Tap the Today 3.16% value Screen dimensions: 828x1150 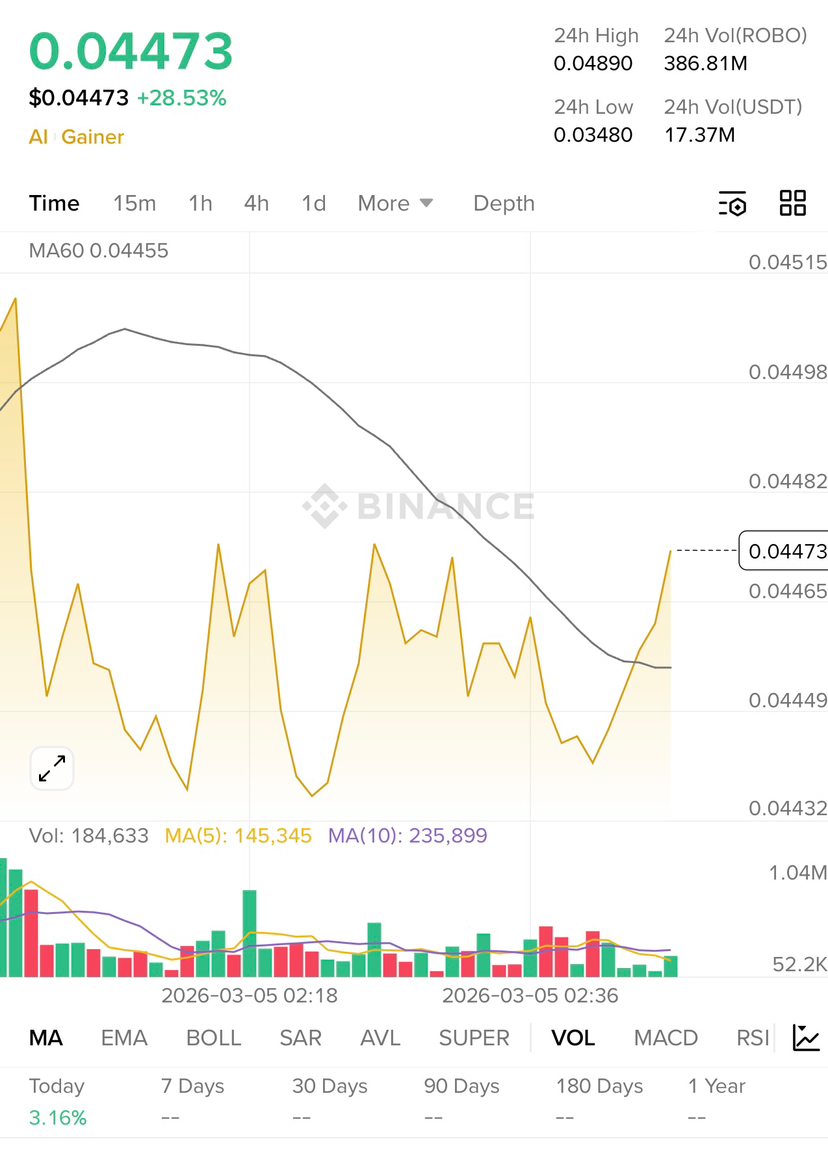coord(57,1118)
